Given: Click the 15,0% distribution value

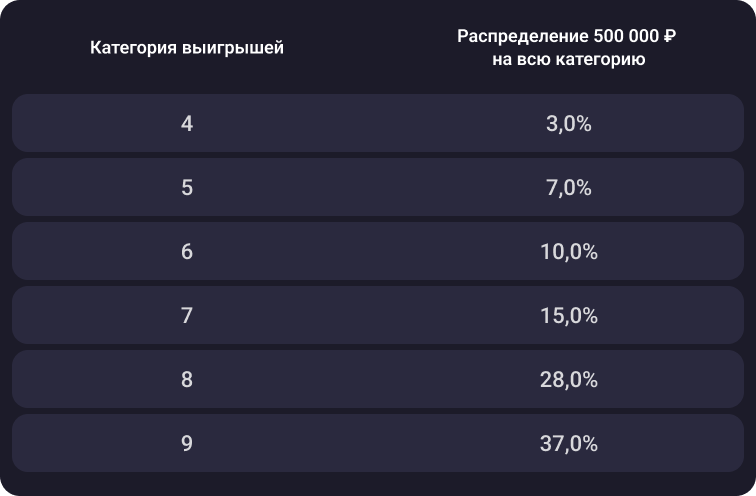Looking at the screenshot, I should (x=568, y=316).
